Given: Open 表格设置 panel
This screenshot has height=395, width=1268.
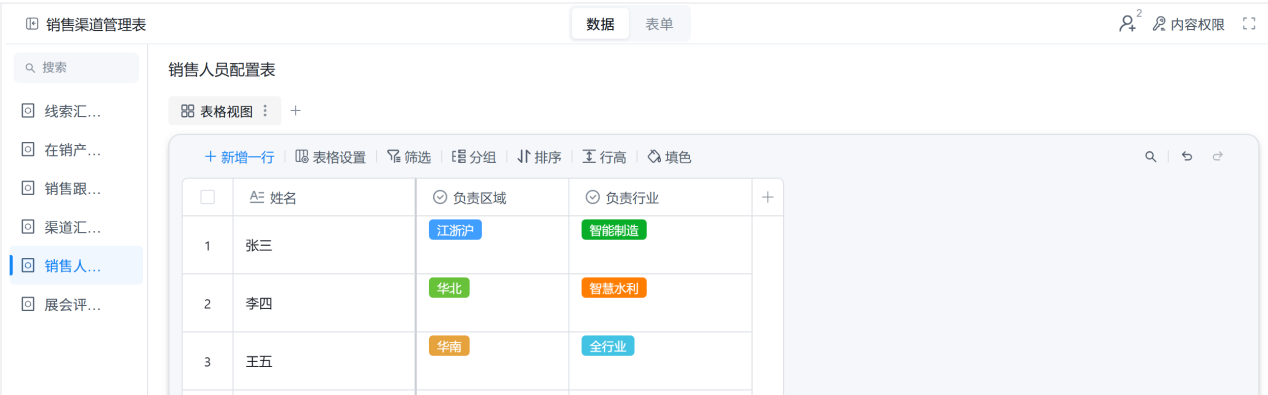Looking at the screenshot, I should pos(330,157).
